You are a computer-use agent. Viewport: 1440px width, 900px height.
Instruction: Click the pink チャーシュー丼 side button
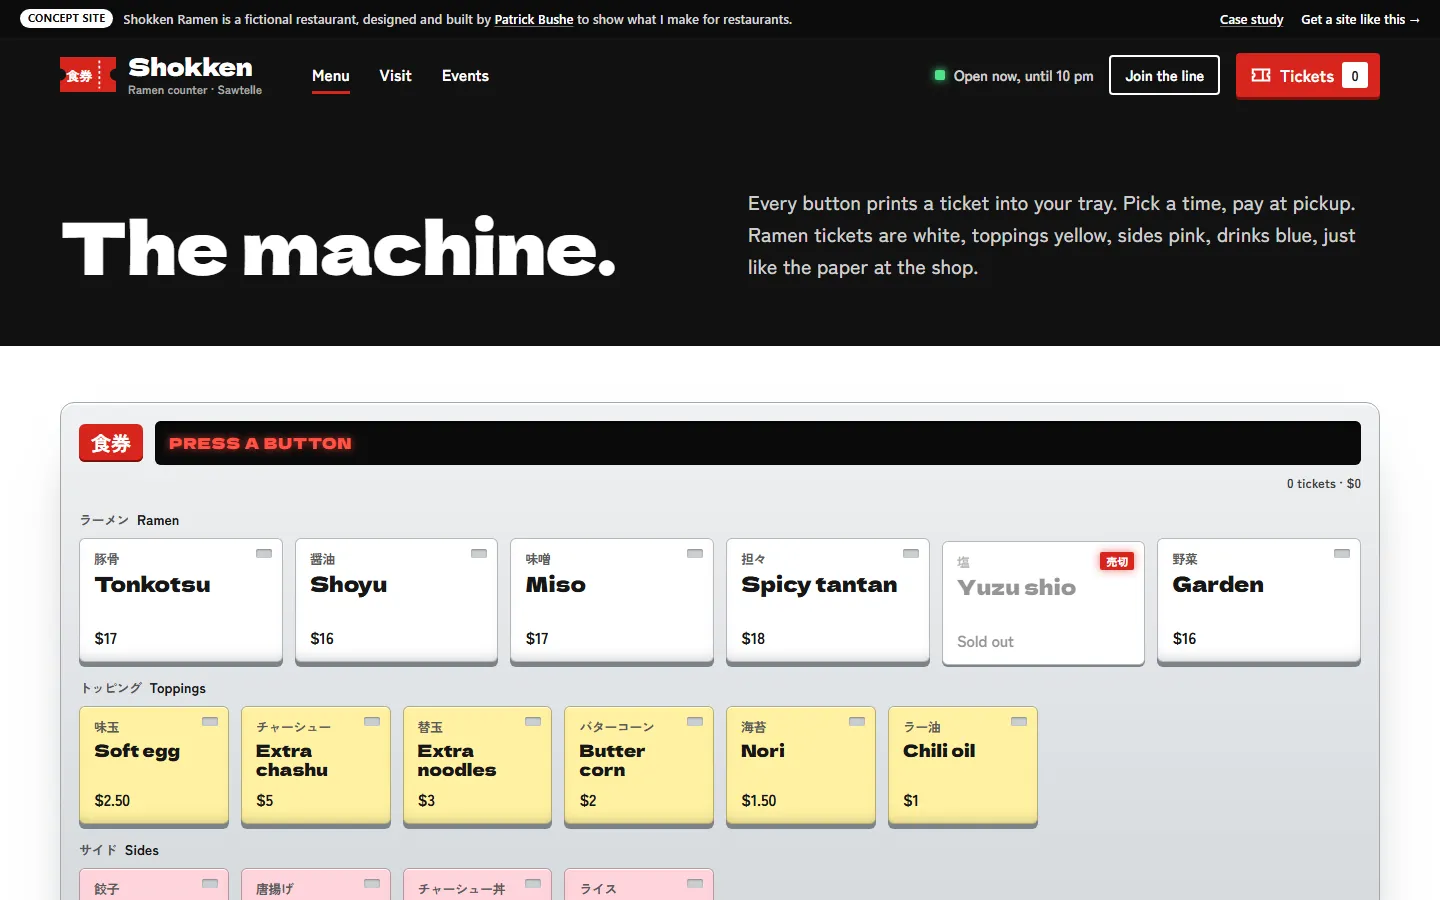pos(477,885)
